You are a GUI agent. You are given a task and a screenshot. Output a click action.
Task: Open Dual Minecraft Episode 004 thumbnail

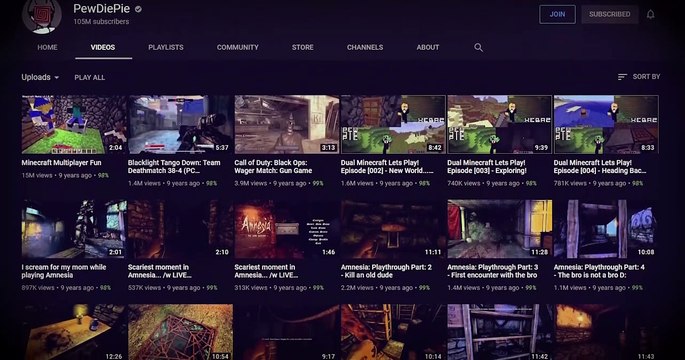click(606, 125)
